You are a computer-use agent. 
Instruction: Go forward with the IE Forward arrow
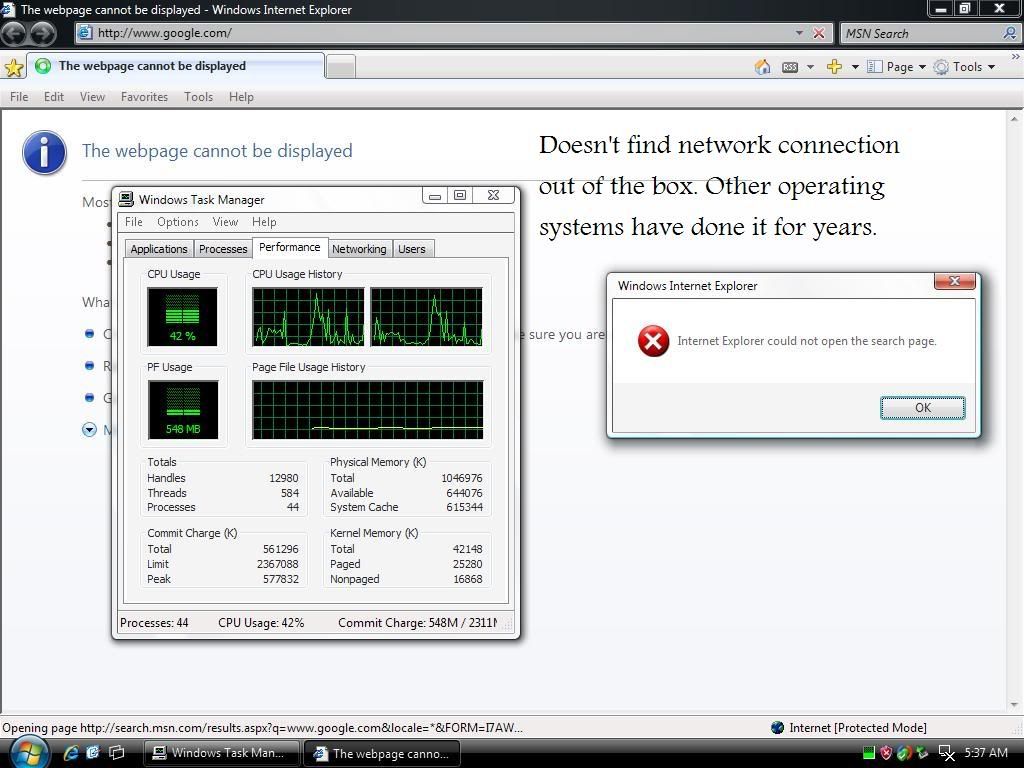click(43, 33)
